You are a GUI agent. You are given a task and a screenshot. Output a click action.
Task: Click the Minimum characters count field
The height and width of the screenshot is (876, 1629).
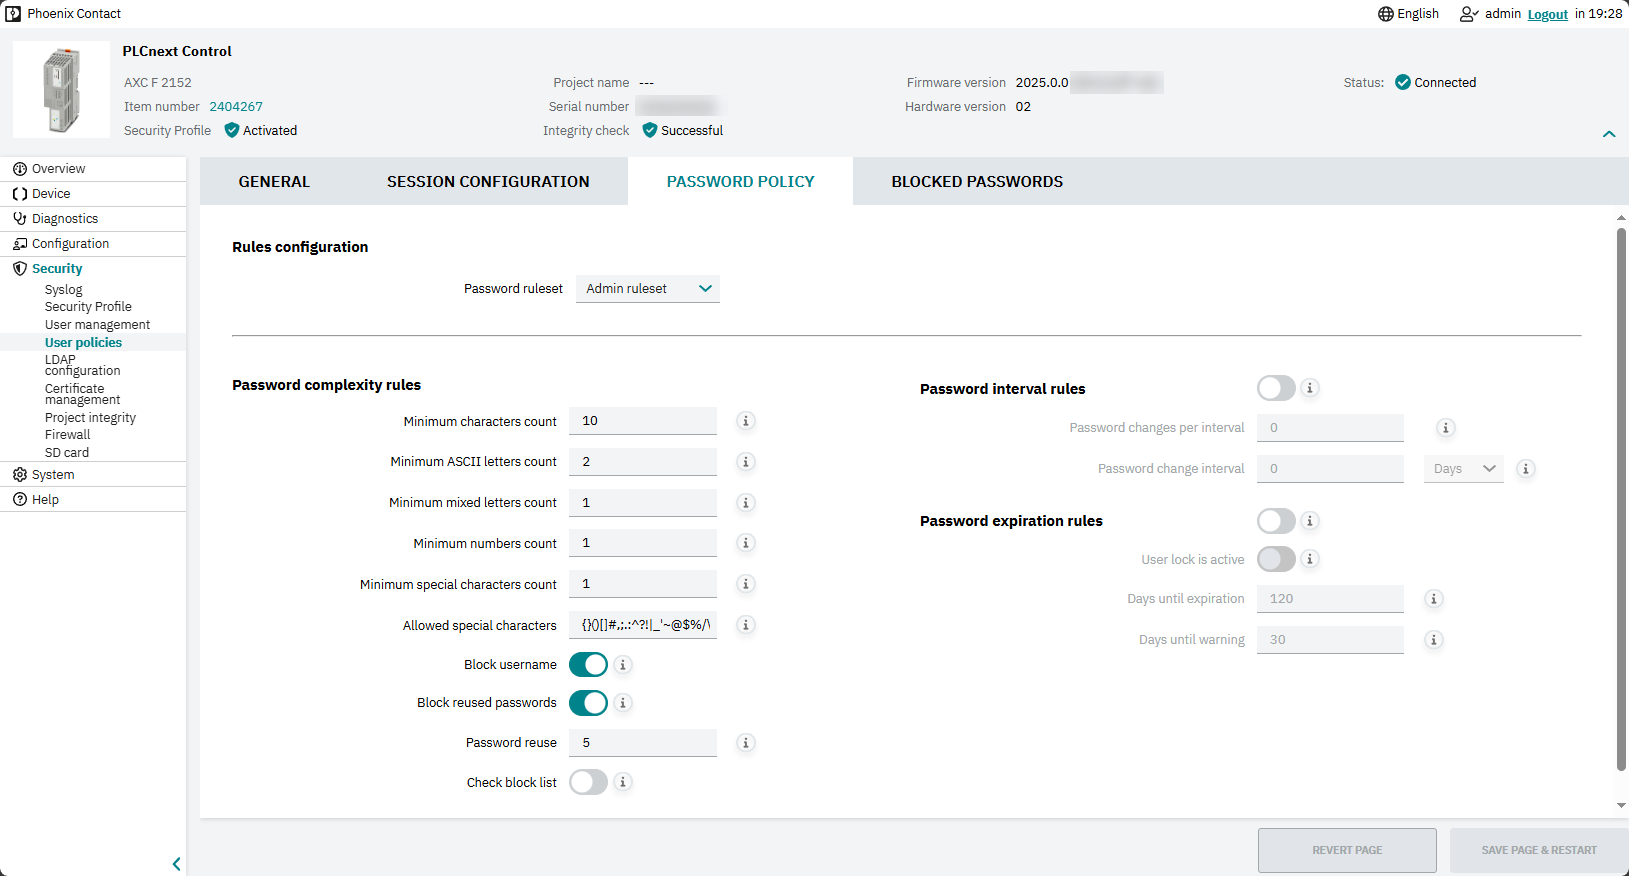tap(643, 421)
